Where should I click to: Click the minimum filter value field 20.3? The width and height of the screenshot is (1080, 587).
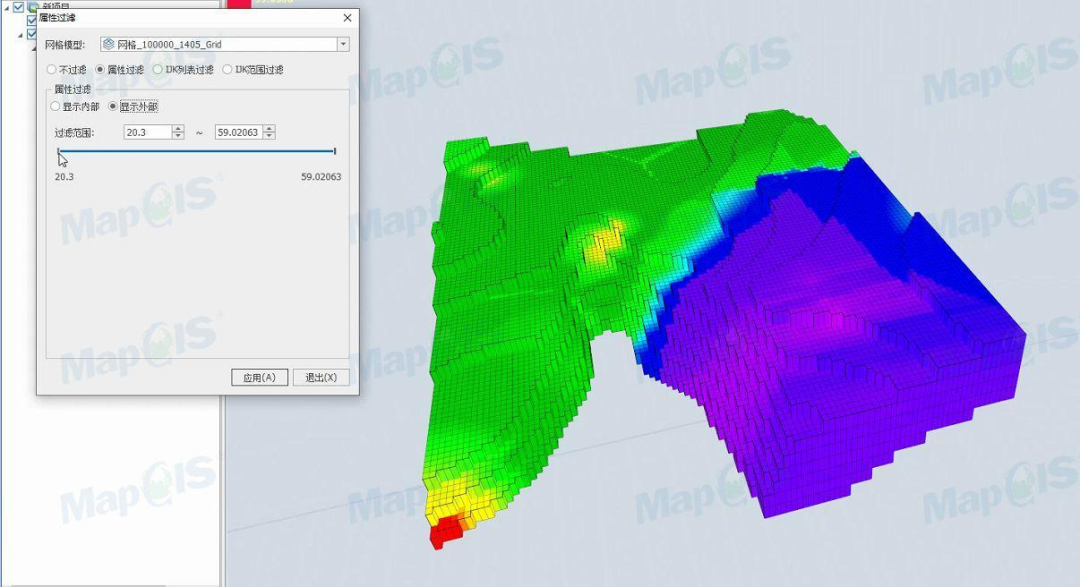147,132
